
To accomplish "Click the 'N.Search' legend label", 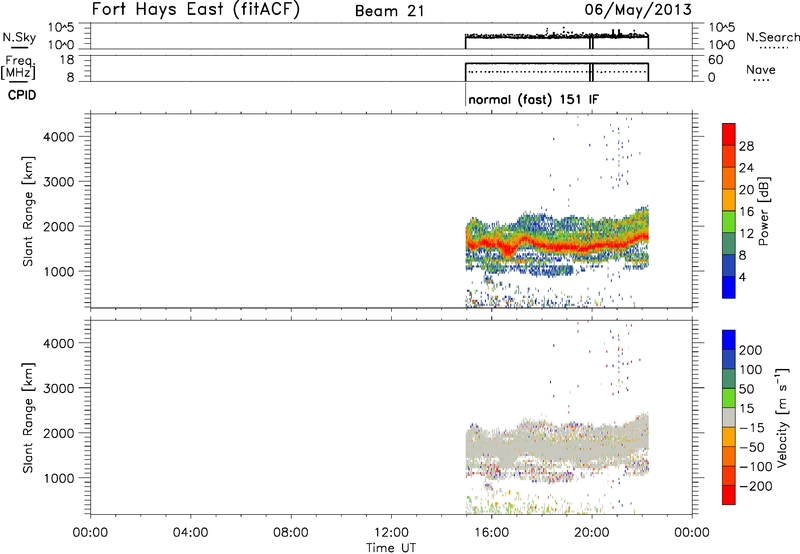I will pos(772,37).
